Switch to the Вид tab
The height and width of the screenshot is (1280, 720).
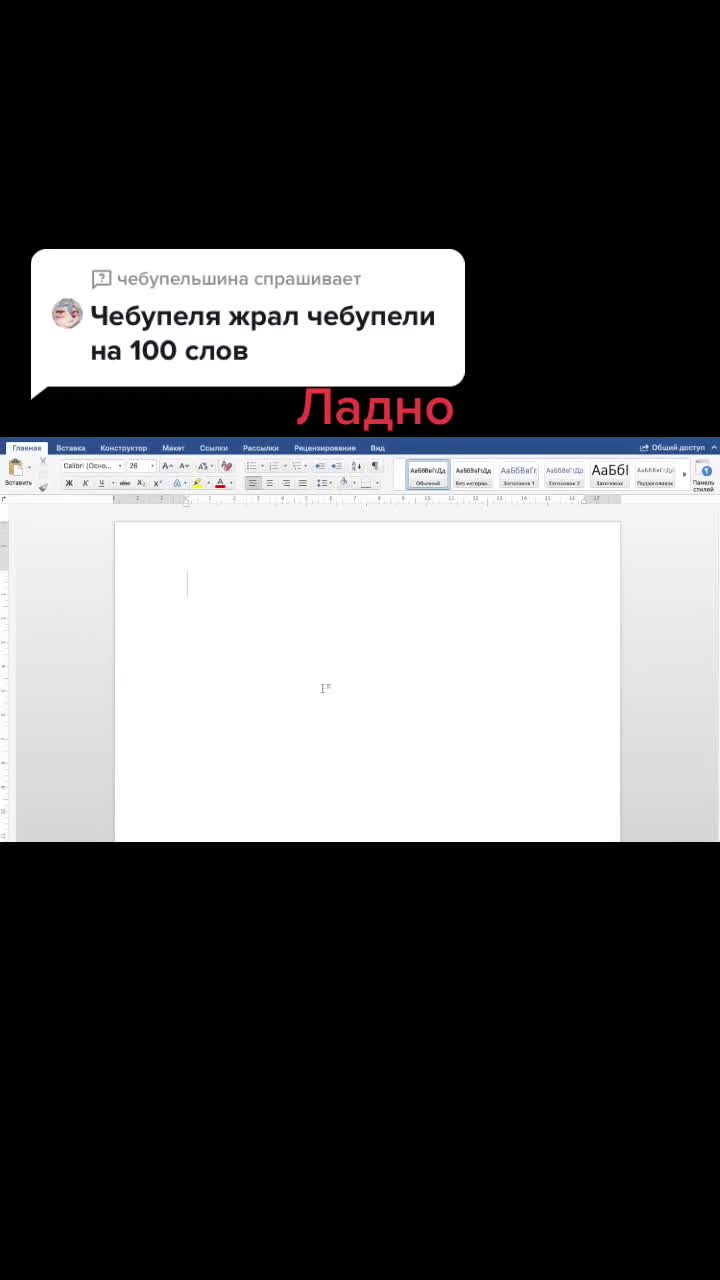[377, 448]
